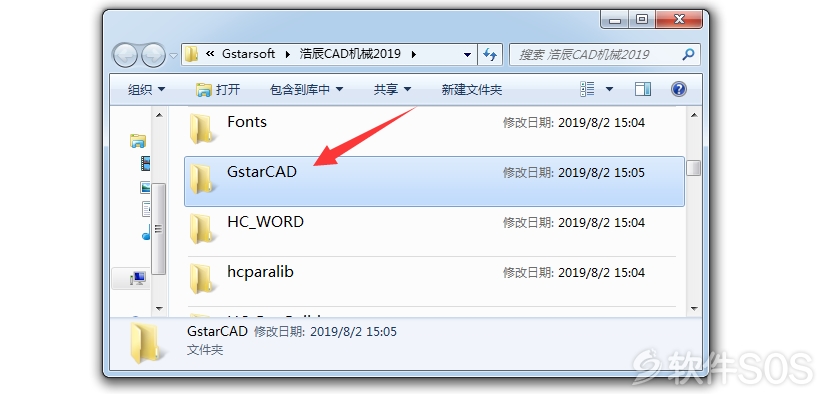Toggle the preview pane button

pyautogui.click(x=642, y=89)
